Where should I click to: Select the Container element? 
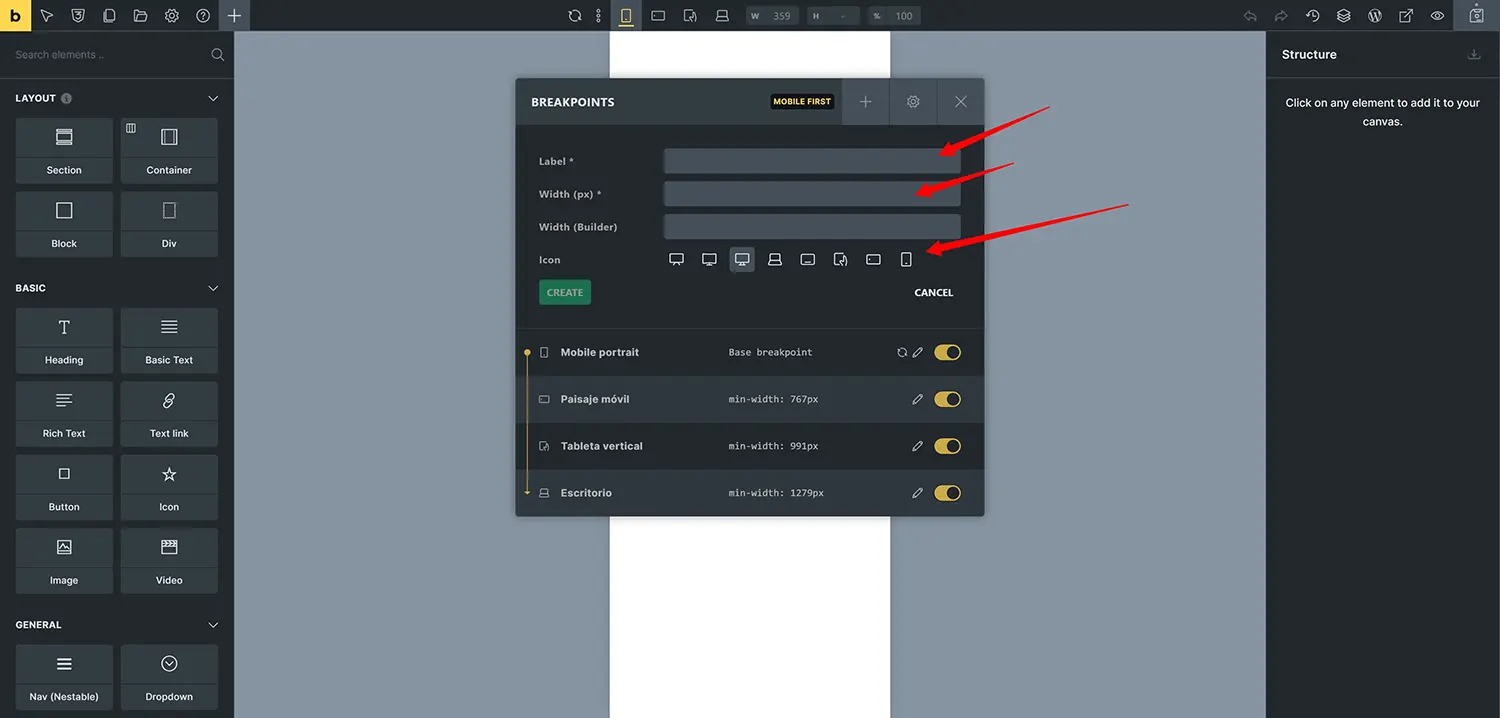[169, 151]
